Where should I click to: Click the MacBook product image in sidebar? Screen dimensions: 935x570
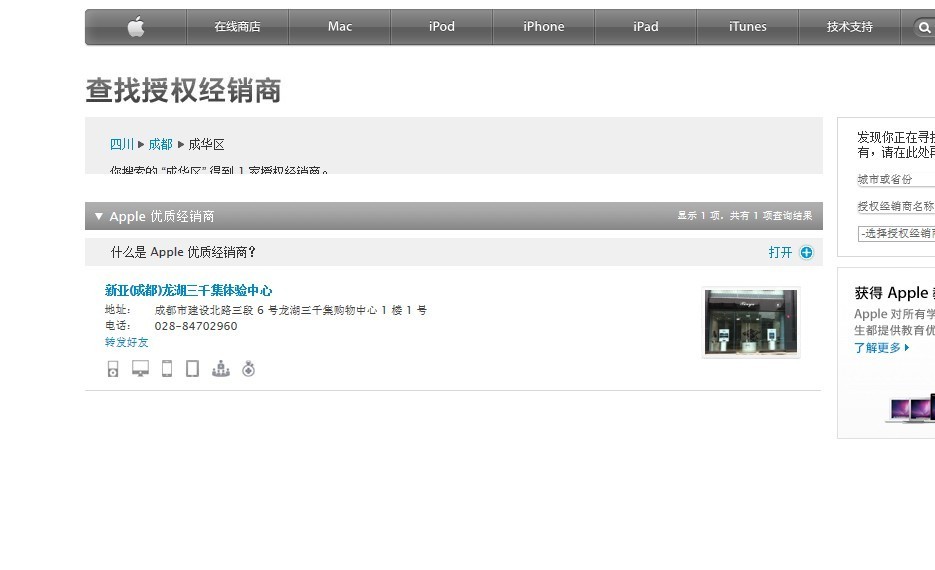pyautogui.click(x=911, y=410)
